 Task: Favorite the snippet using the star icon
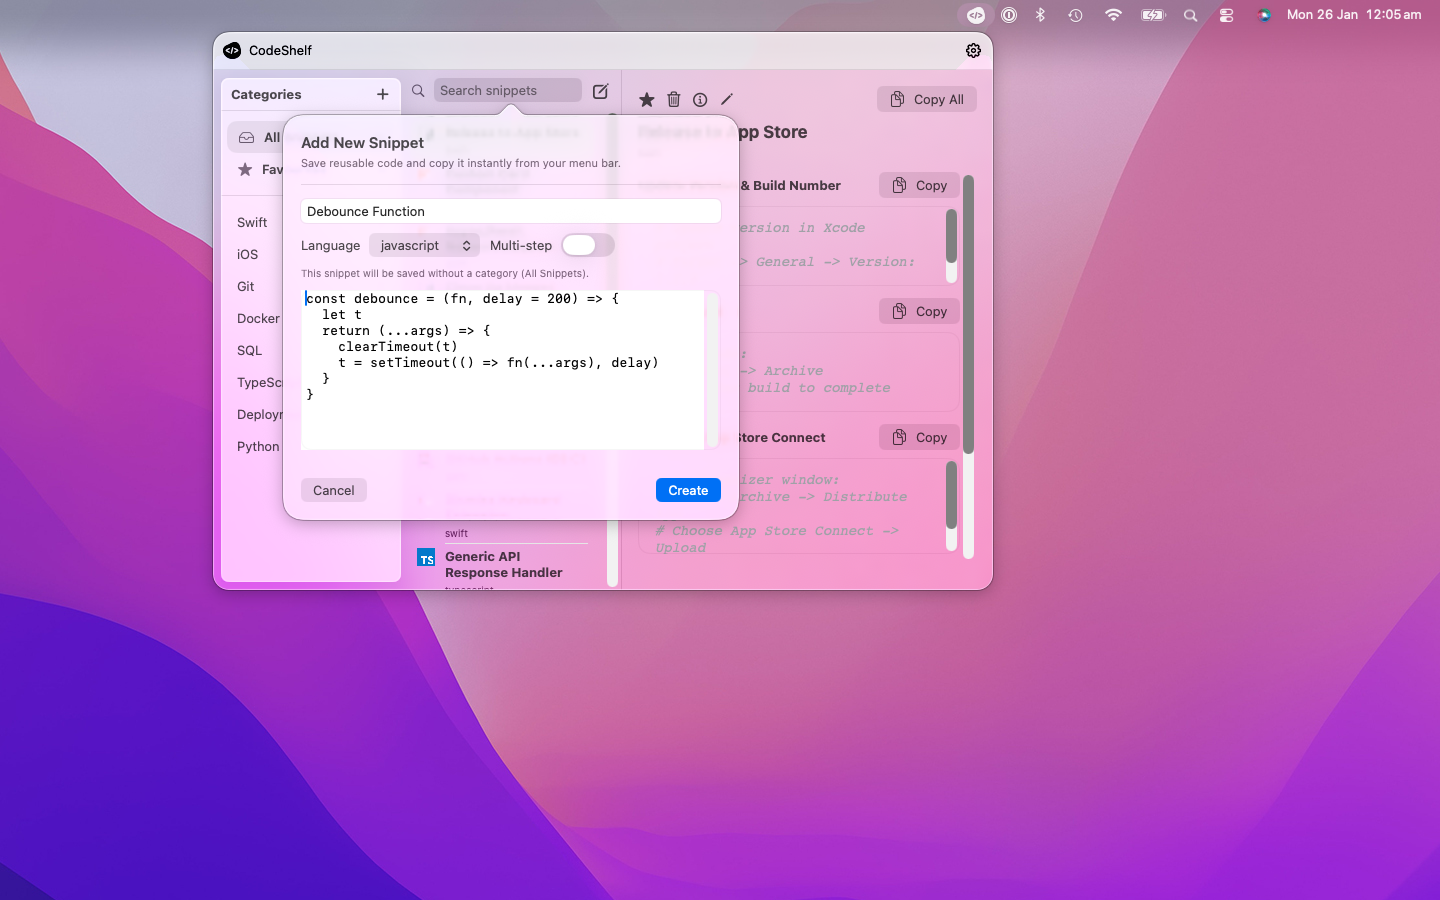tap(646, 99)
